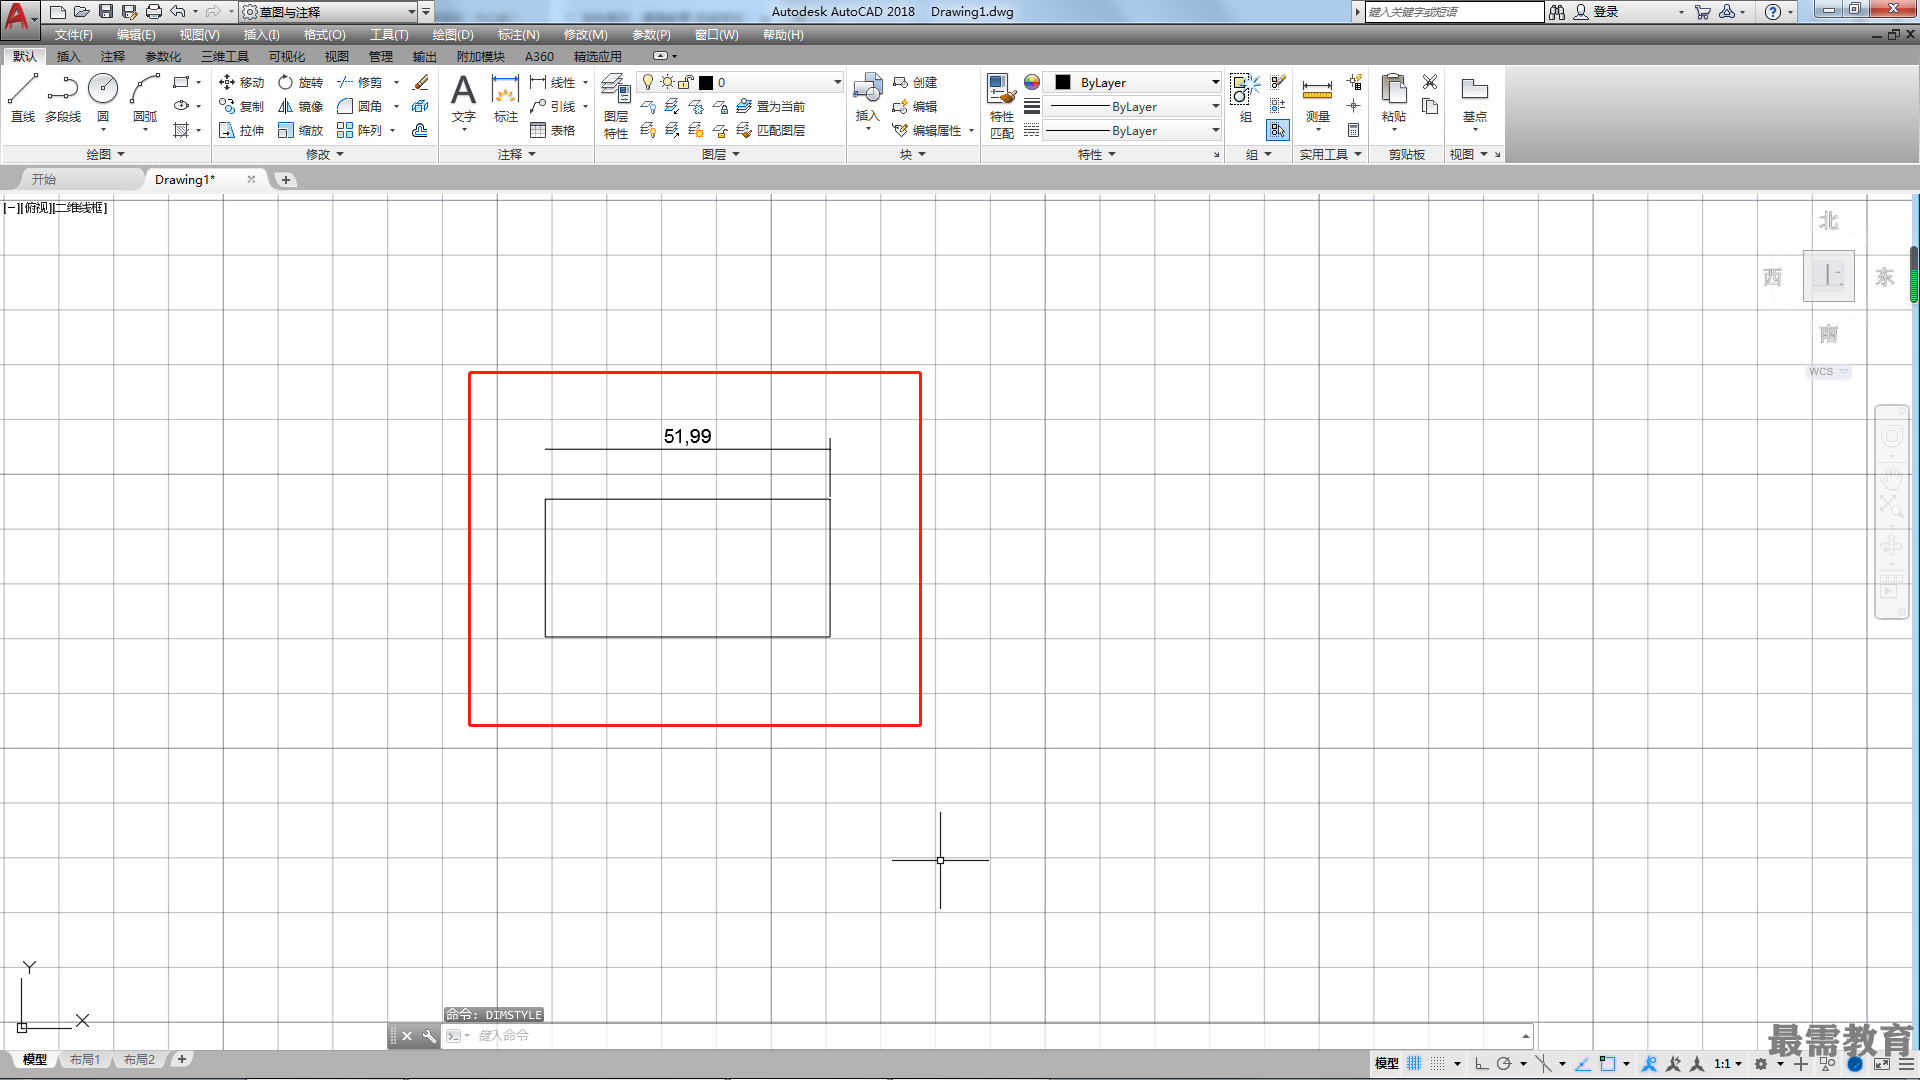The height and width of the screenshot is (1080, 1920).
Task: Toggle clean screen icon in status bar
Action: click(x=1881, y=1064)
